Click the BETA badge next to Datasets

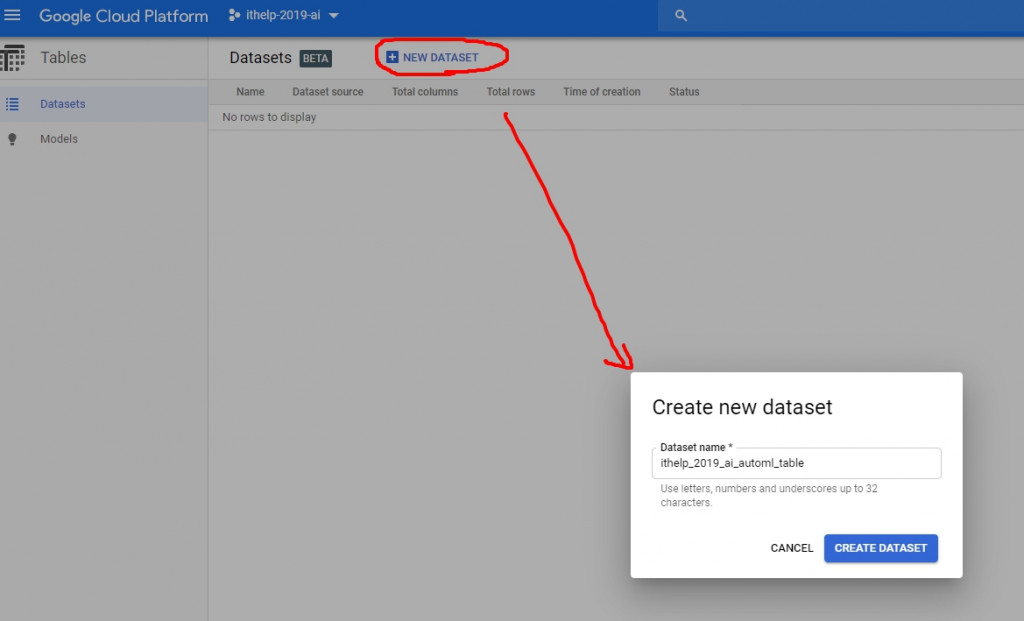(315, 58)
